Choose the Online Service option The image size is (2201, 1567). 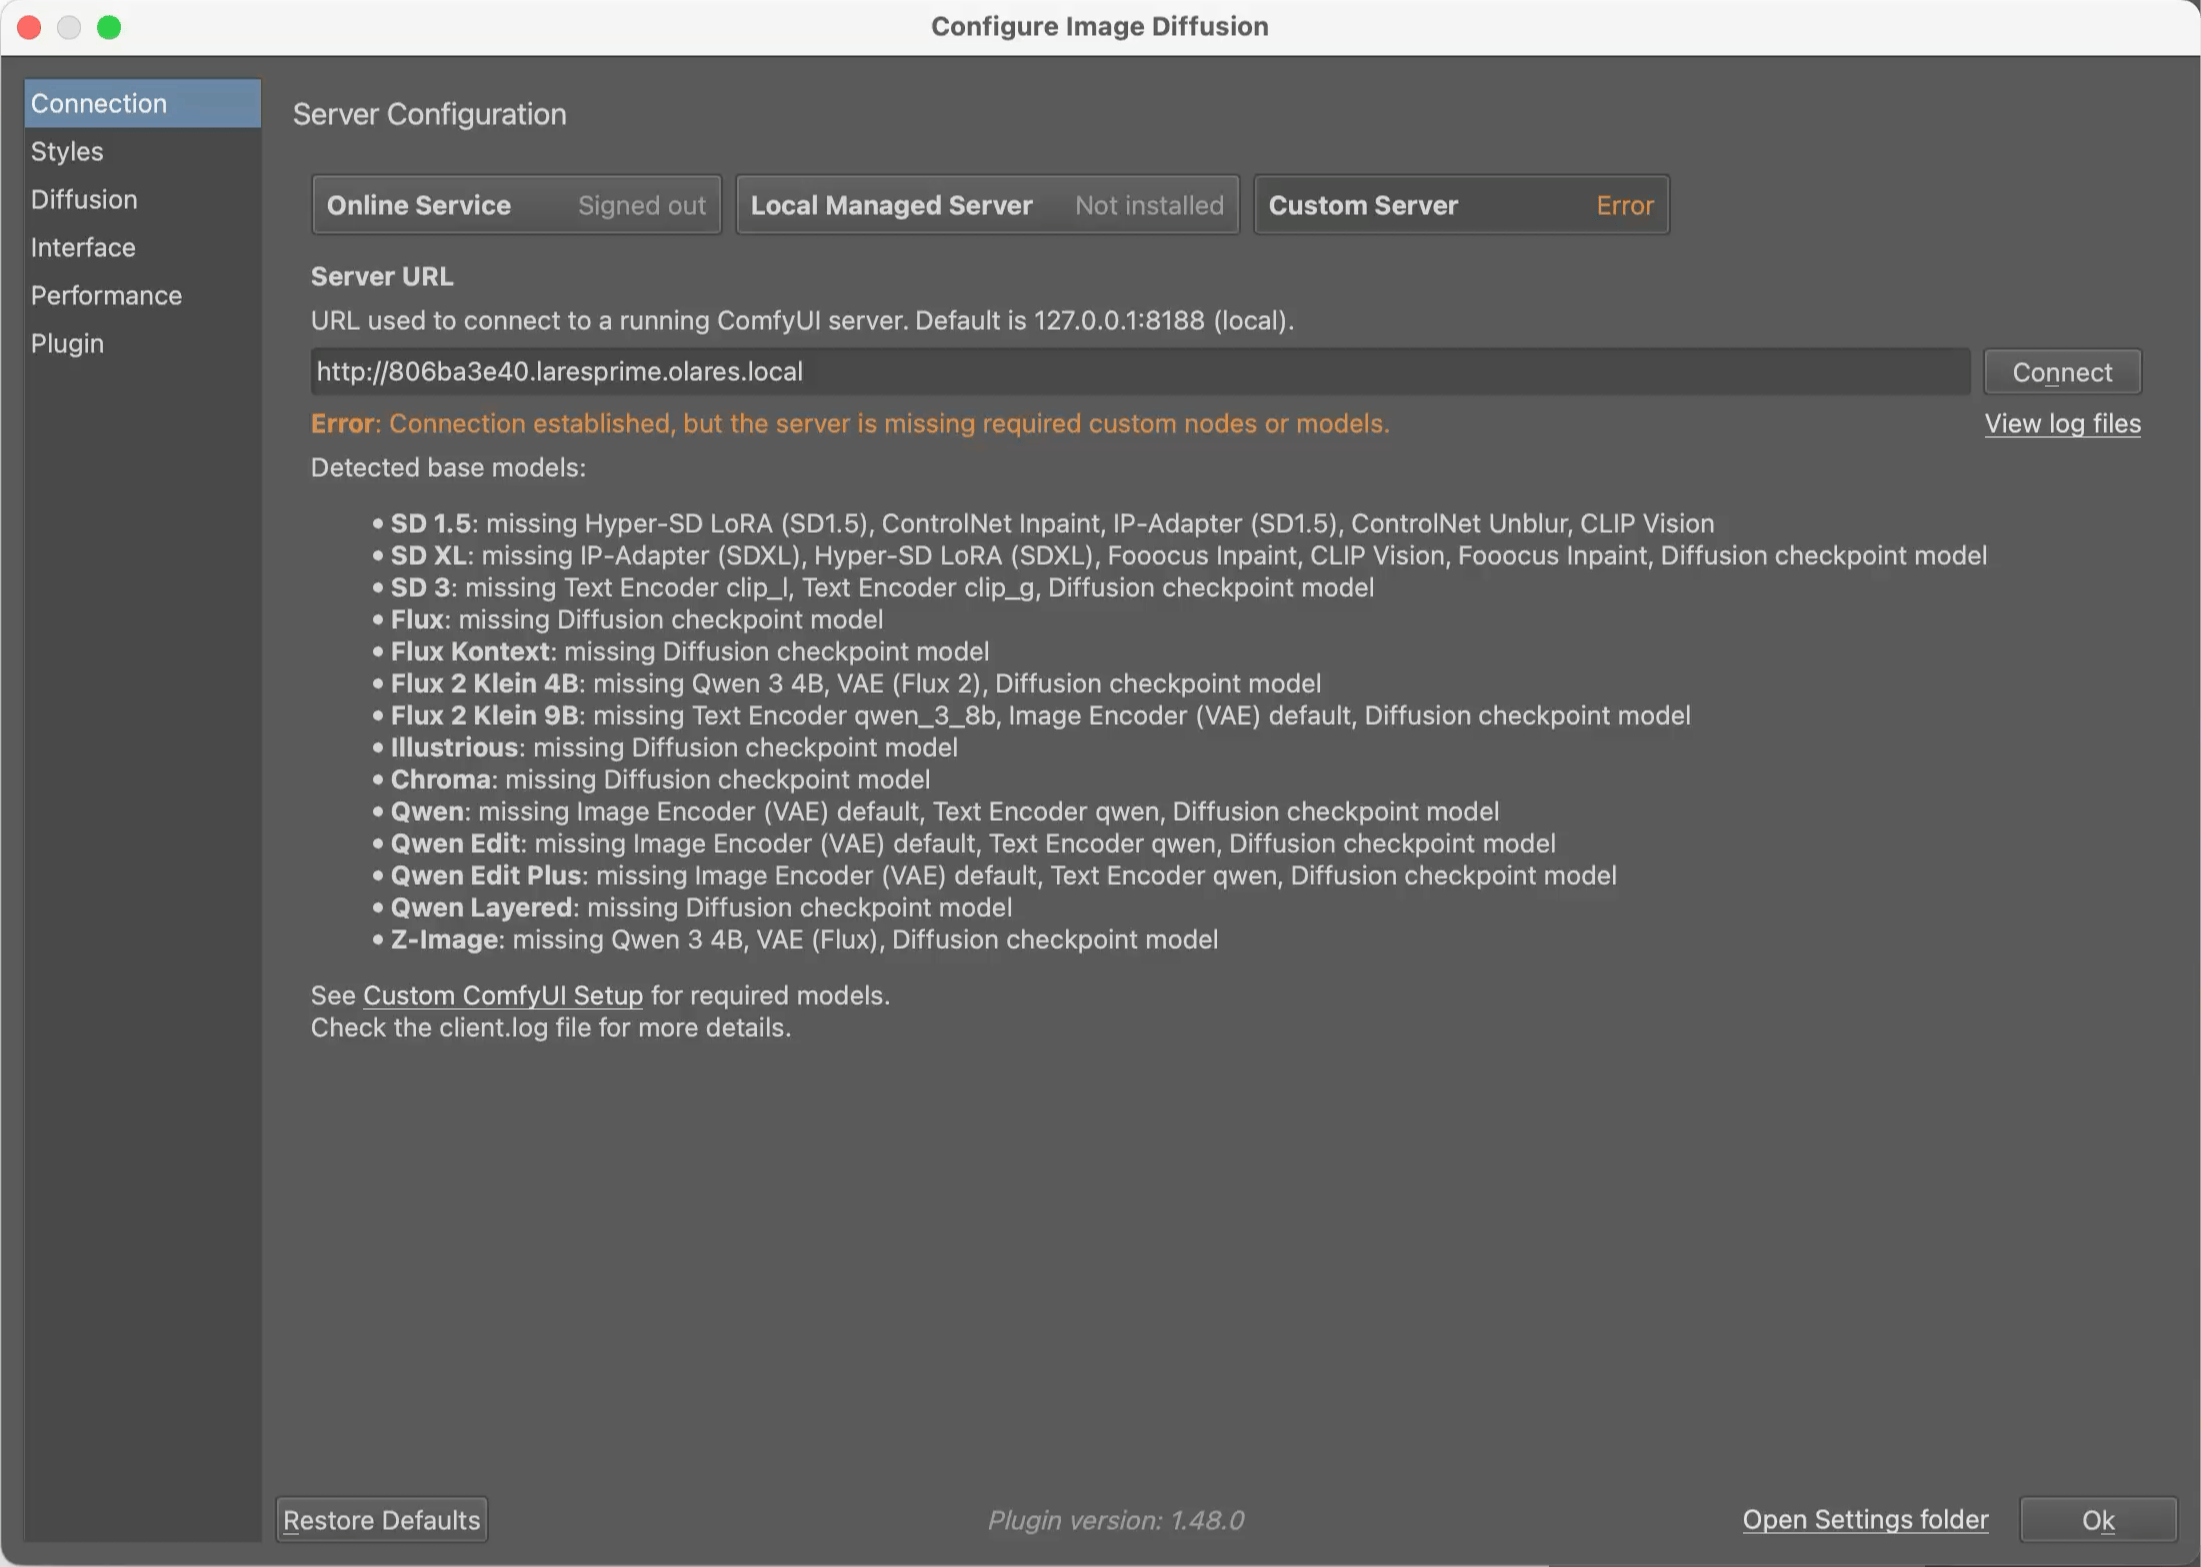tap(516, 205)
